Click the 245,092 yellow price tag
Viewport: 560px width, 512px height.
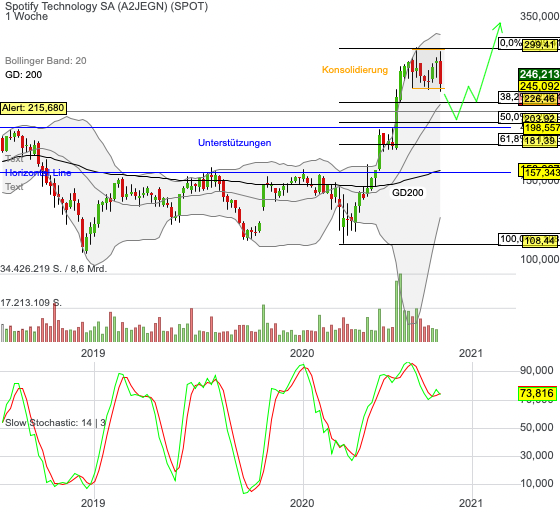[x=539, y=86]
